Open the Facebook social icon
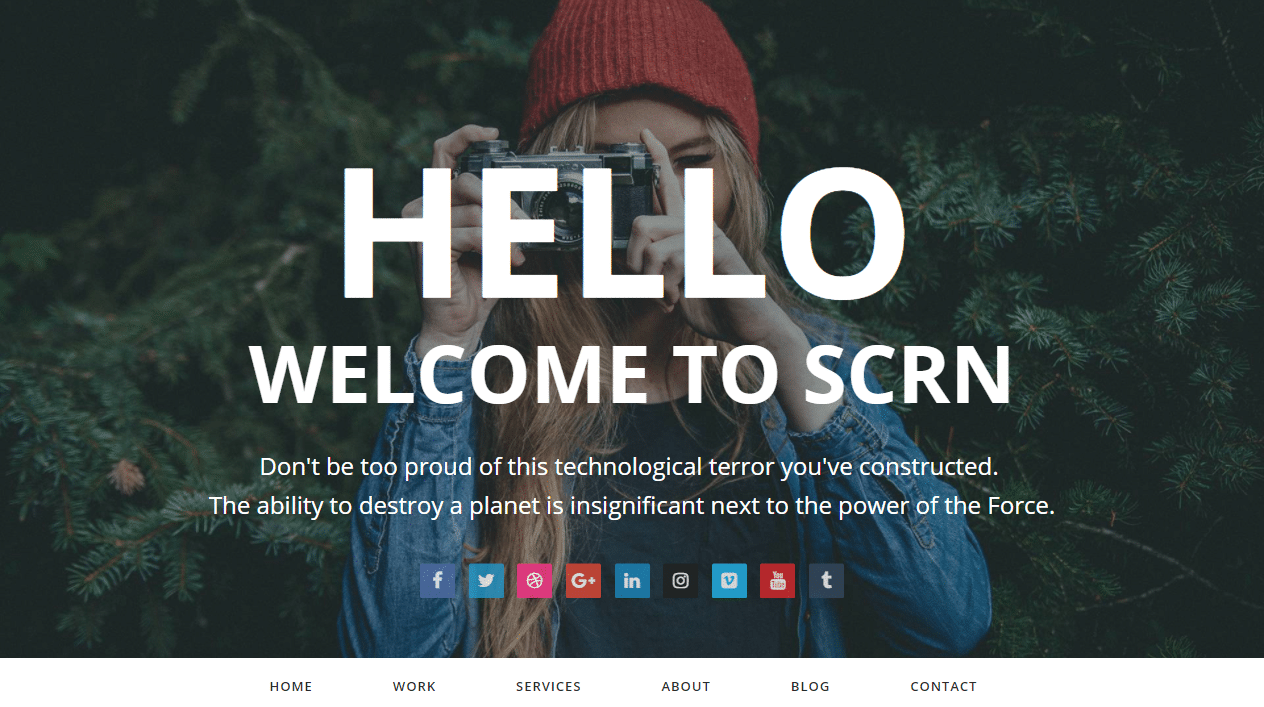Viewport: 1264px width, 707px height. pyautogui.click(x=437, y=581)
